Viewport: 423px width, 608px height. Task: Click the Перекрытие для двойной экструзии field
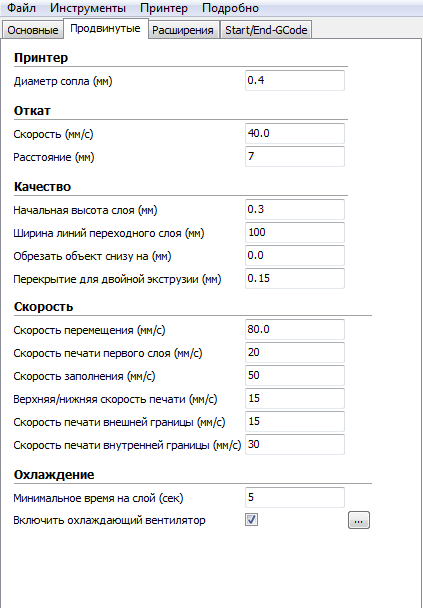tap(295, 278)
